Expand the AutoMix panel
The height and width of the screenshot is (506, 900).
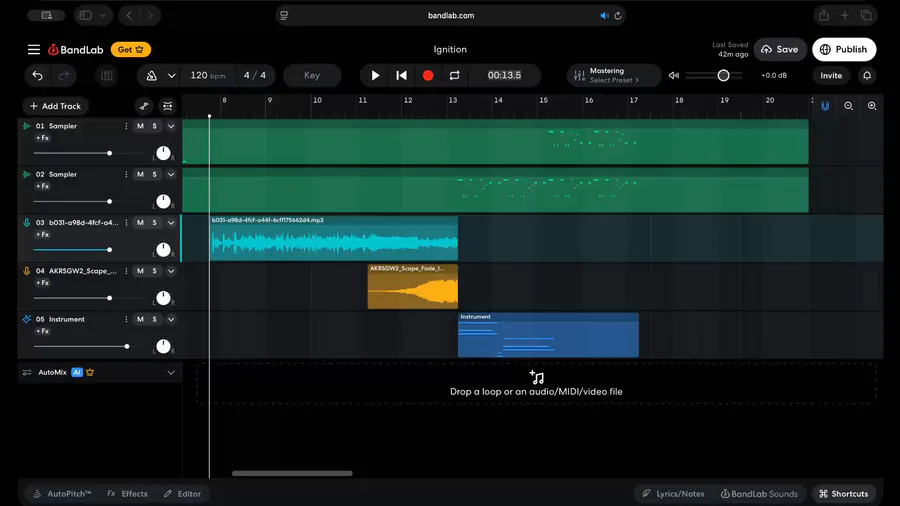[x=171, y=372]
